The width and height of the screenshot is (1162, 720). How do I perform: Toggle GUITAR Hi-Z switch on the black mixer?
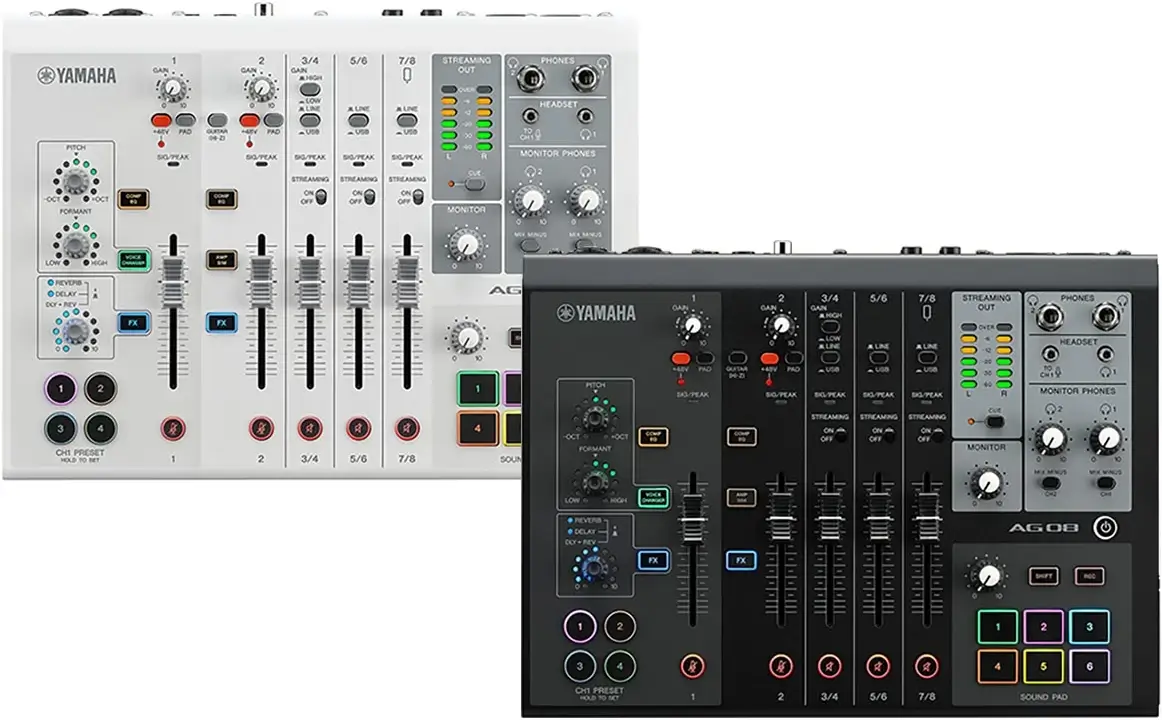click(x=737, y=359)
